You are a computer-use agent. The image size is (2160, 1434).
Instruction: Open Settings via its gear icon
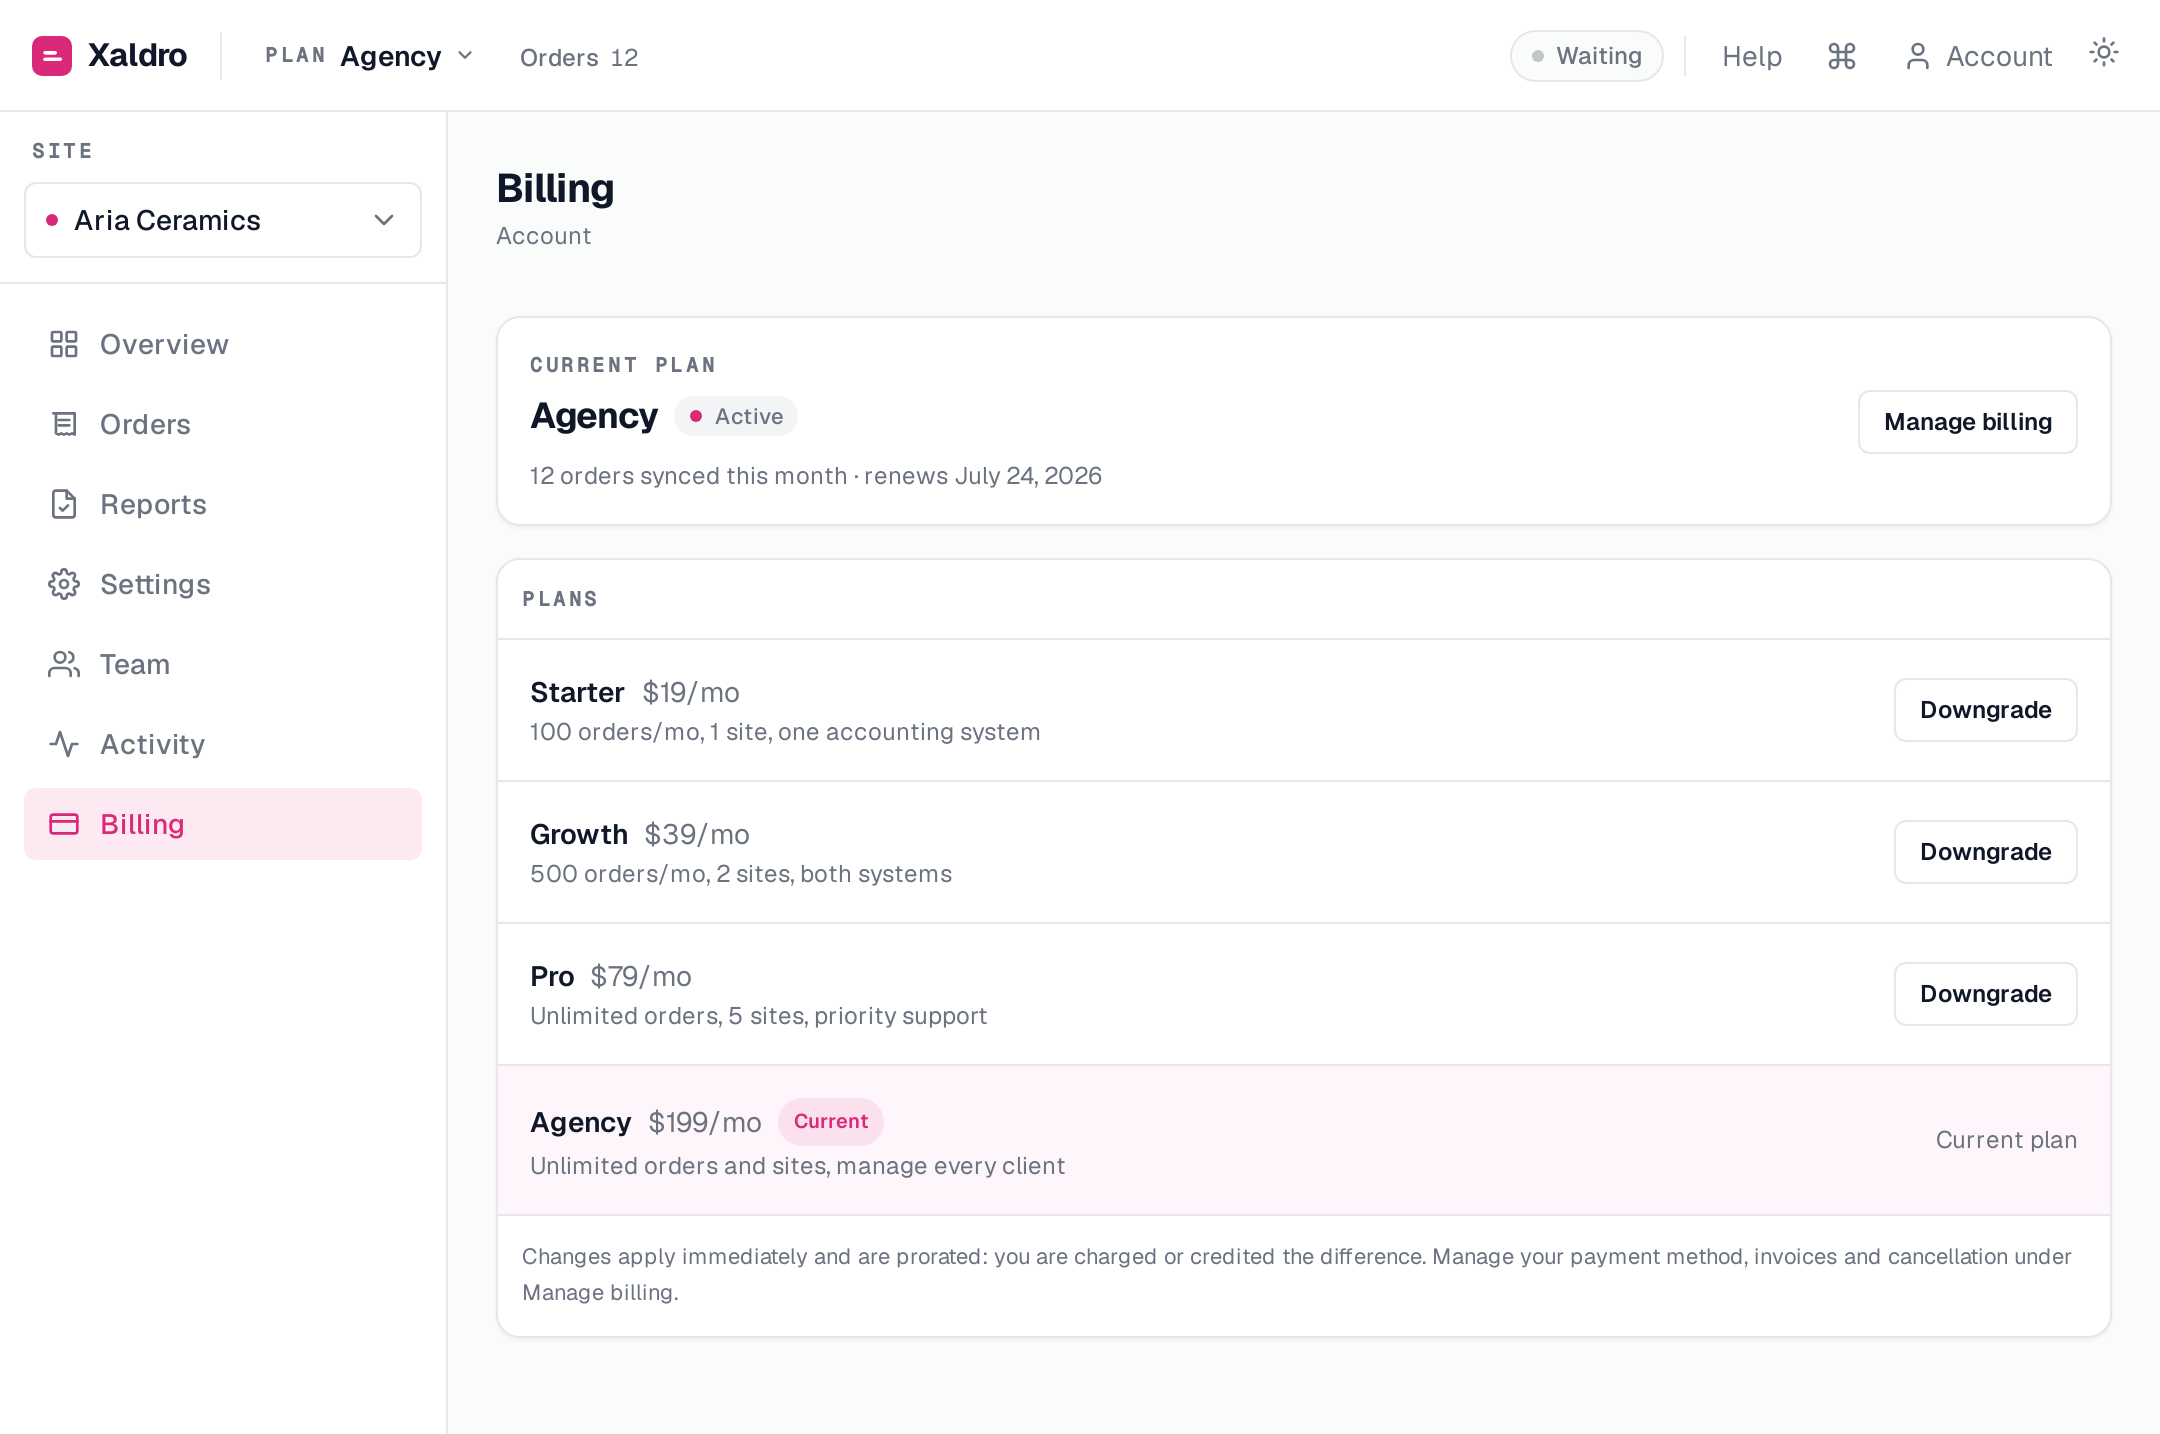(x=64, y=584)
